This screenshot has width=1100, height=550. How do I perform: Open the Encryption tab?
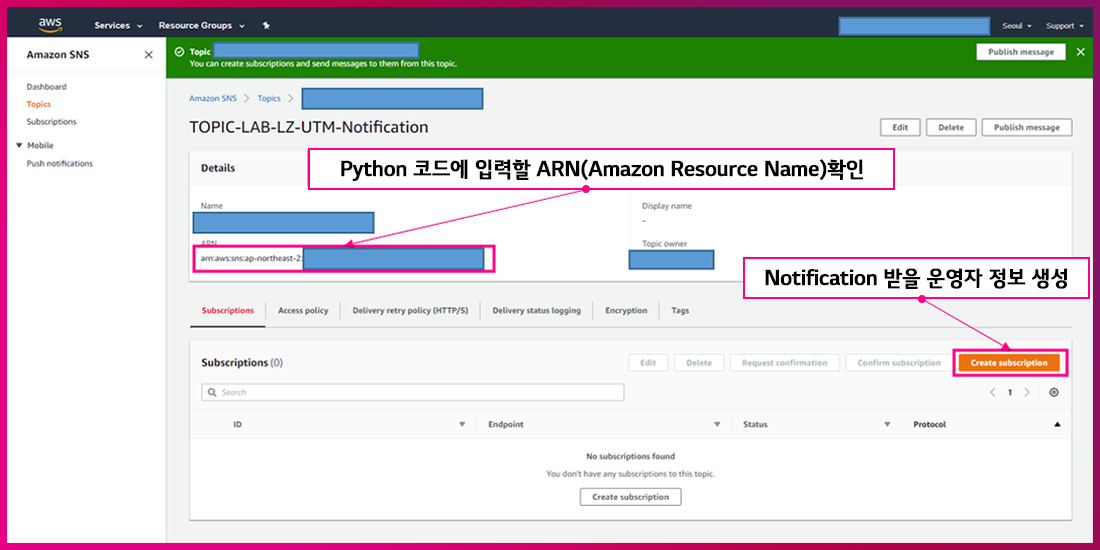point(626,311)
